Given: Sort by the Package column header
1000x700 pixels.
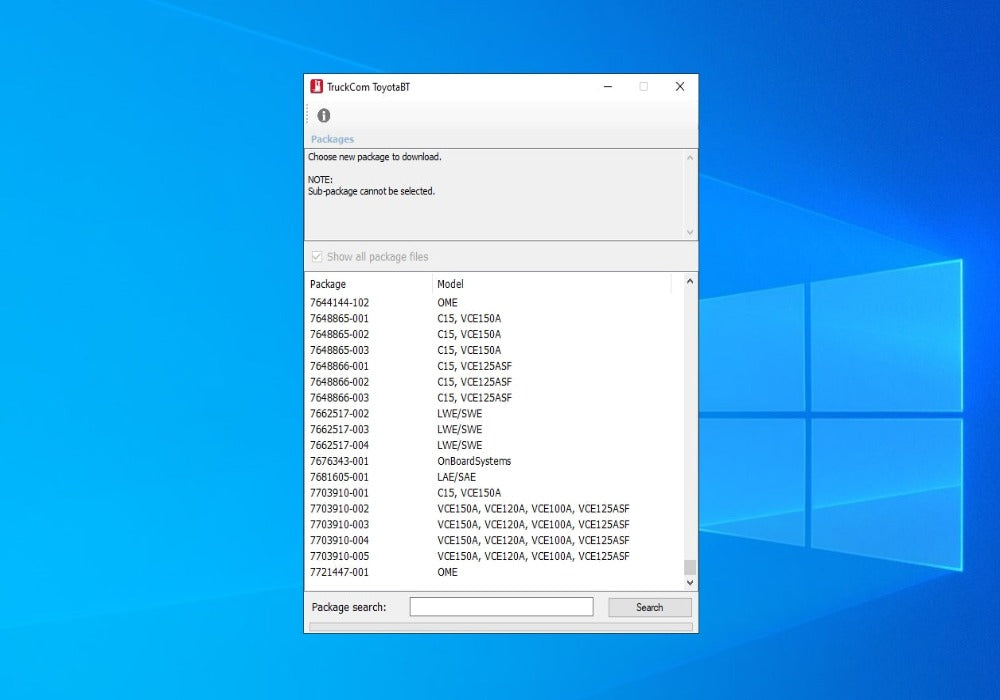Looking at the screenshot, I should 368,284.
